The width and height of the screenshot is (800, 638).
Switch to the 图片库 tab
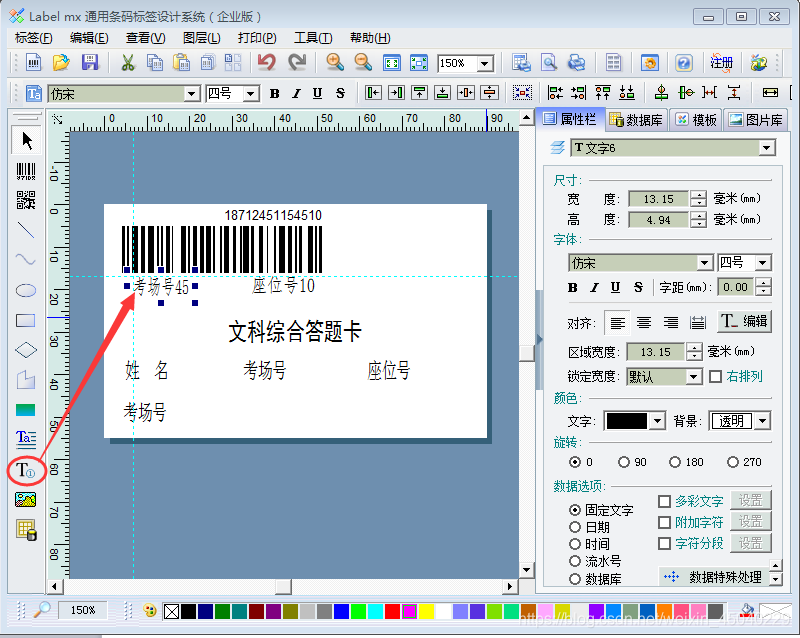pos(756,120)
